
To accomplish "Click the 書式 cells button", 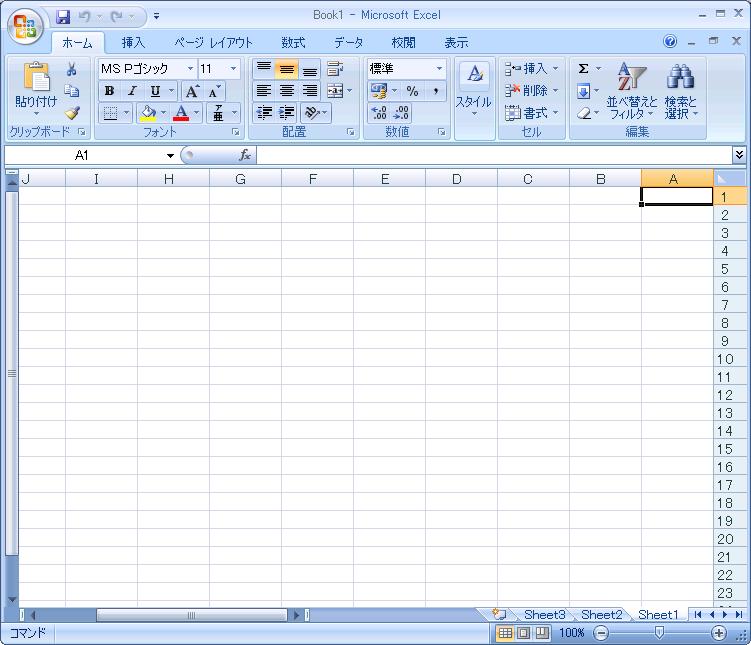I will click(x=531, y=113).
